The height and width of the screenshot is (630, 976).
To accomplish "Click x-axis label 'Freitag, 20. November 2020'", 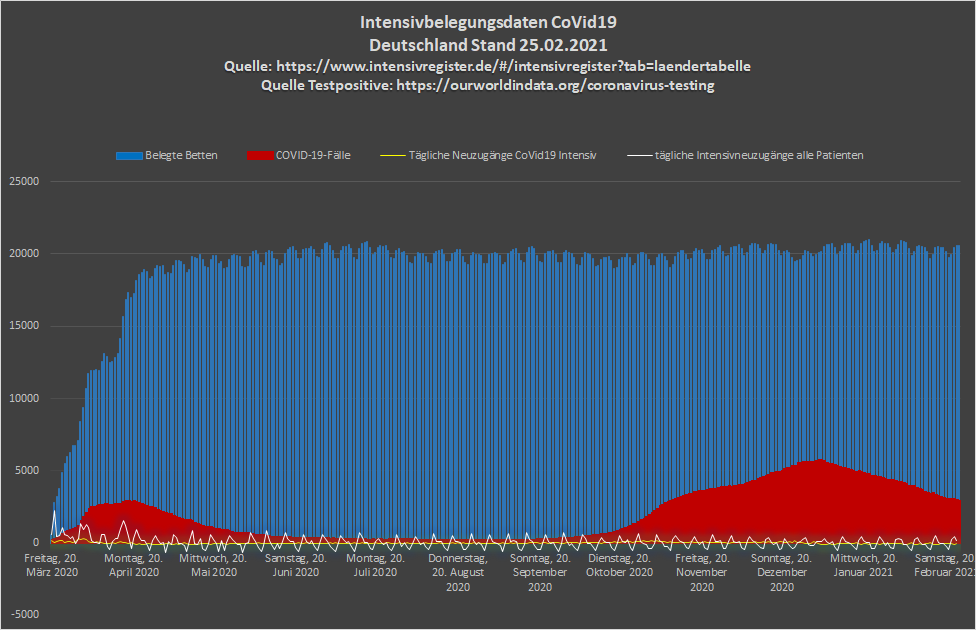I will [702, 573].
